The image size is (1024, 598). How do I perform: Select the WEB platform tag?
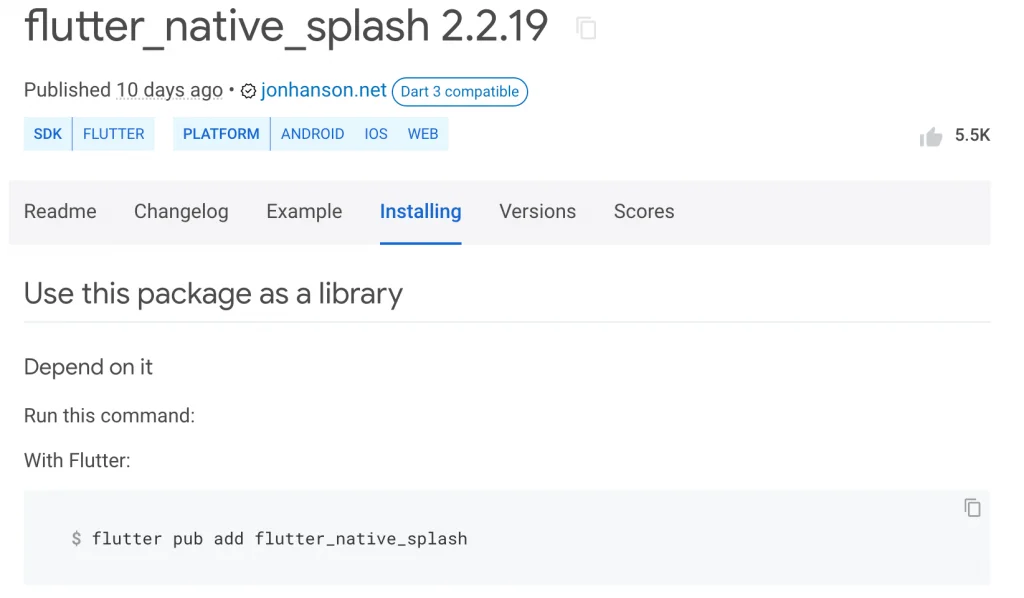(422, 133)
